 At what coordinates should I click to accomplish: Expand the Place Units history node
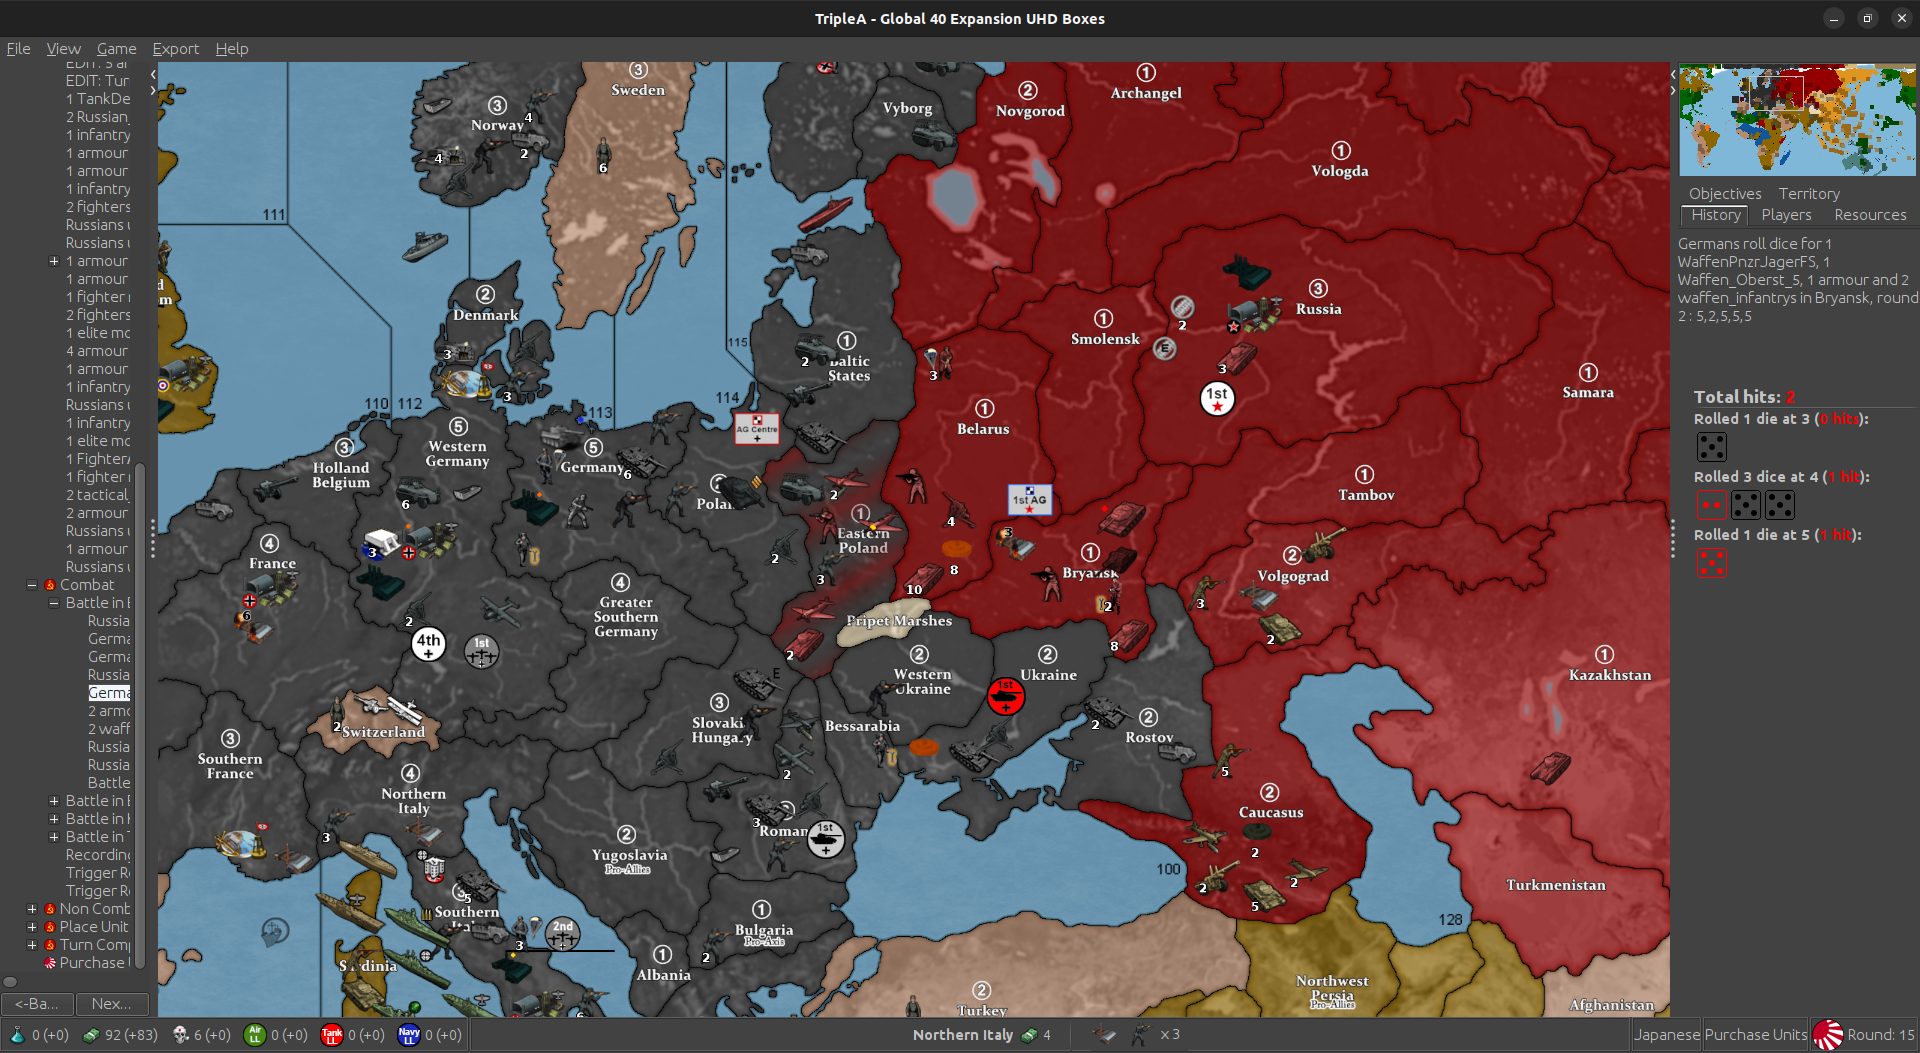(x=32, y=927)
